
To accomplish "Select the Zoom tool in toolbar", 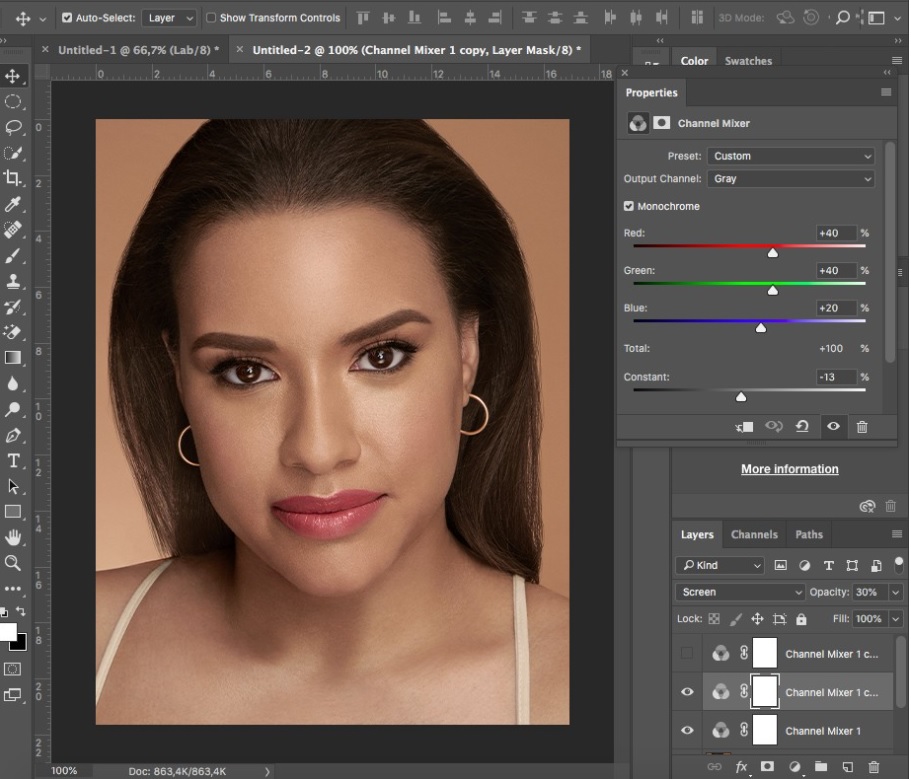I will click(x=13, y=563).
